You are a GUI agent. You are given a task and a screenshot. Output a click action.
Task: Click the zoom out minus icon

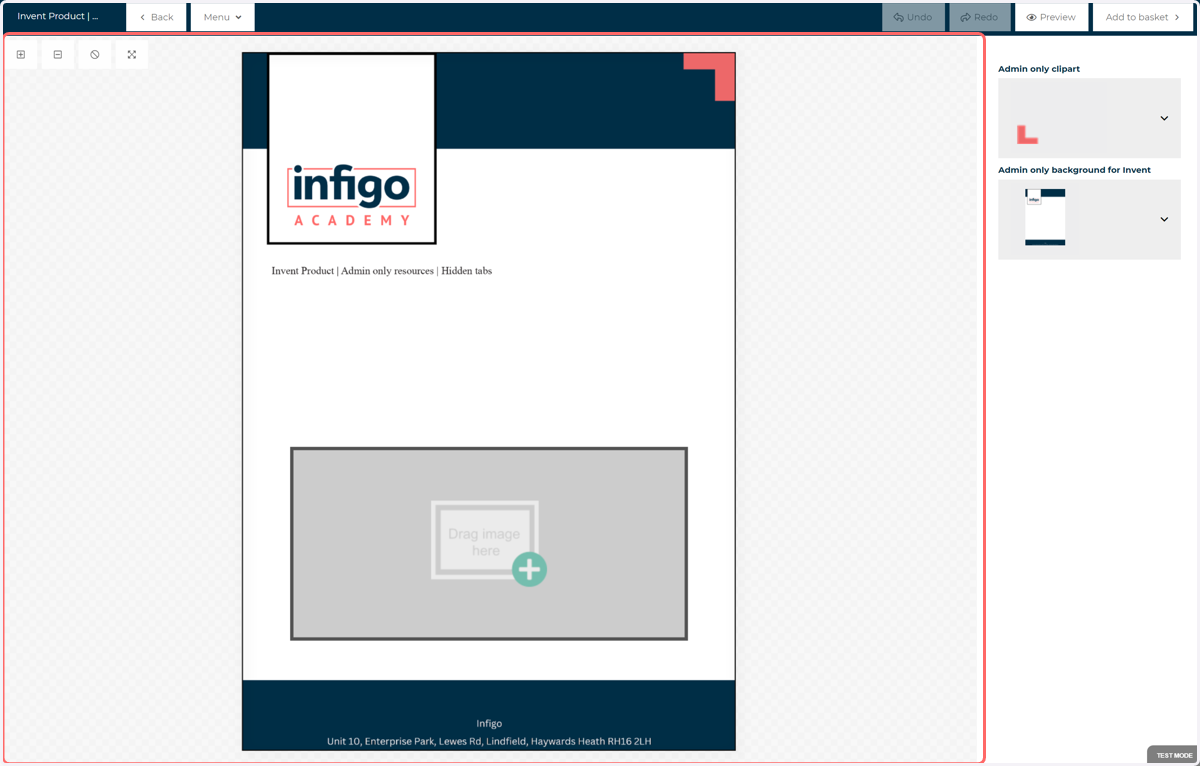pyautogui.click(x=58, y=55)
